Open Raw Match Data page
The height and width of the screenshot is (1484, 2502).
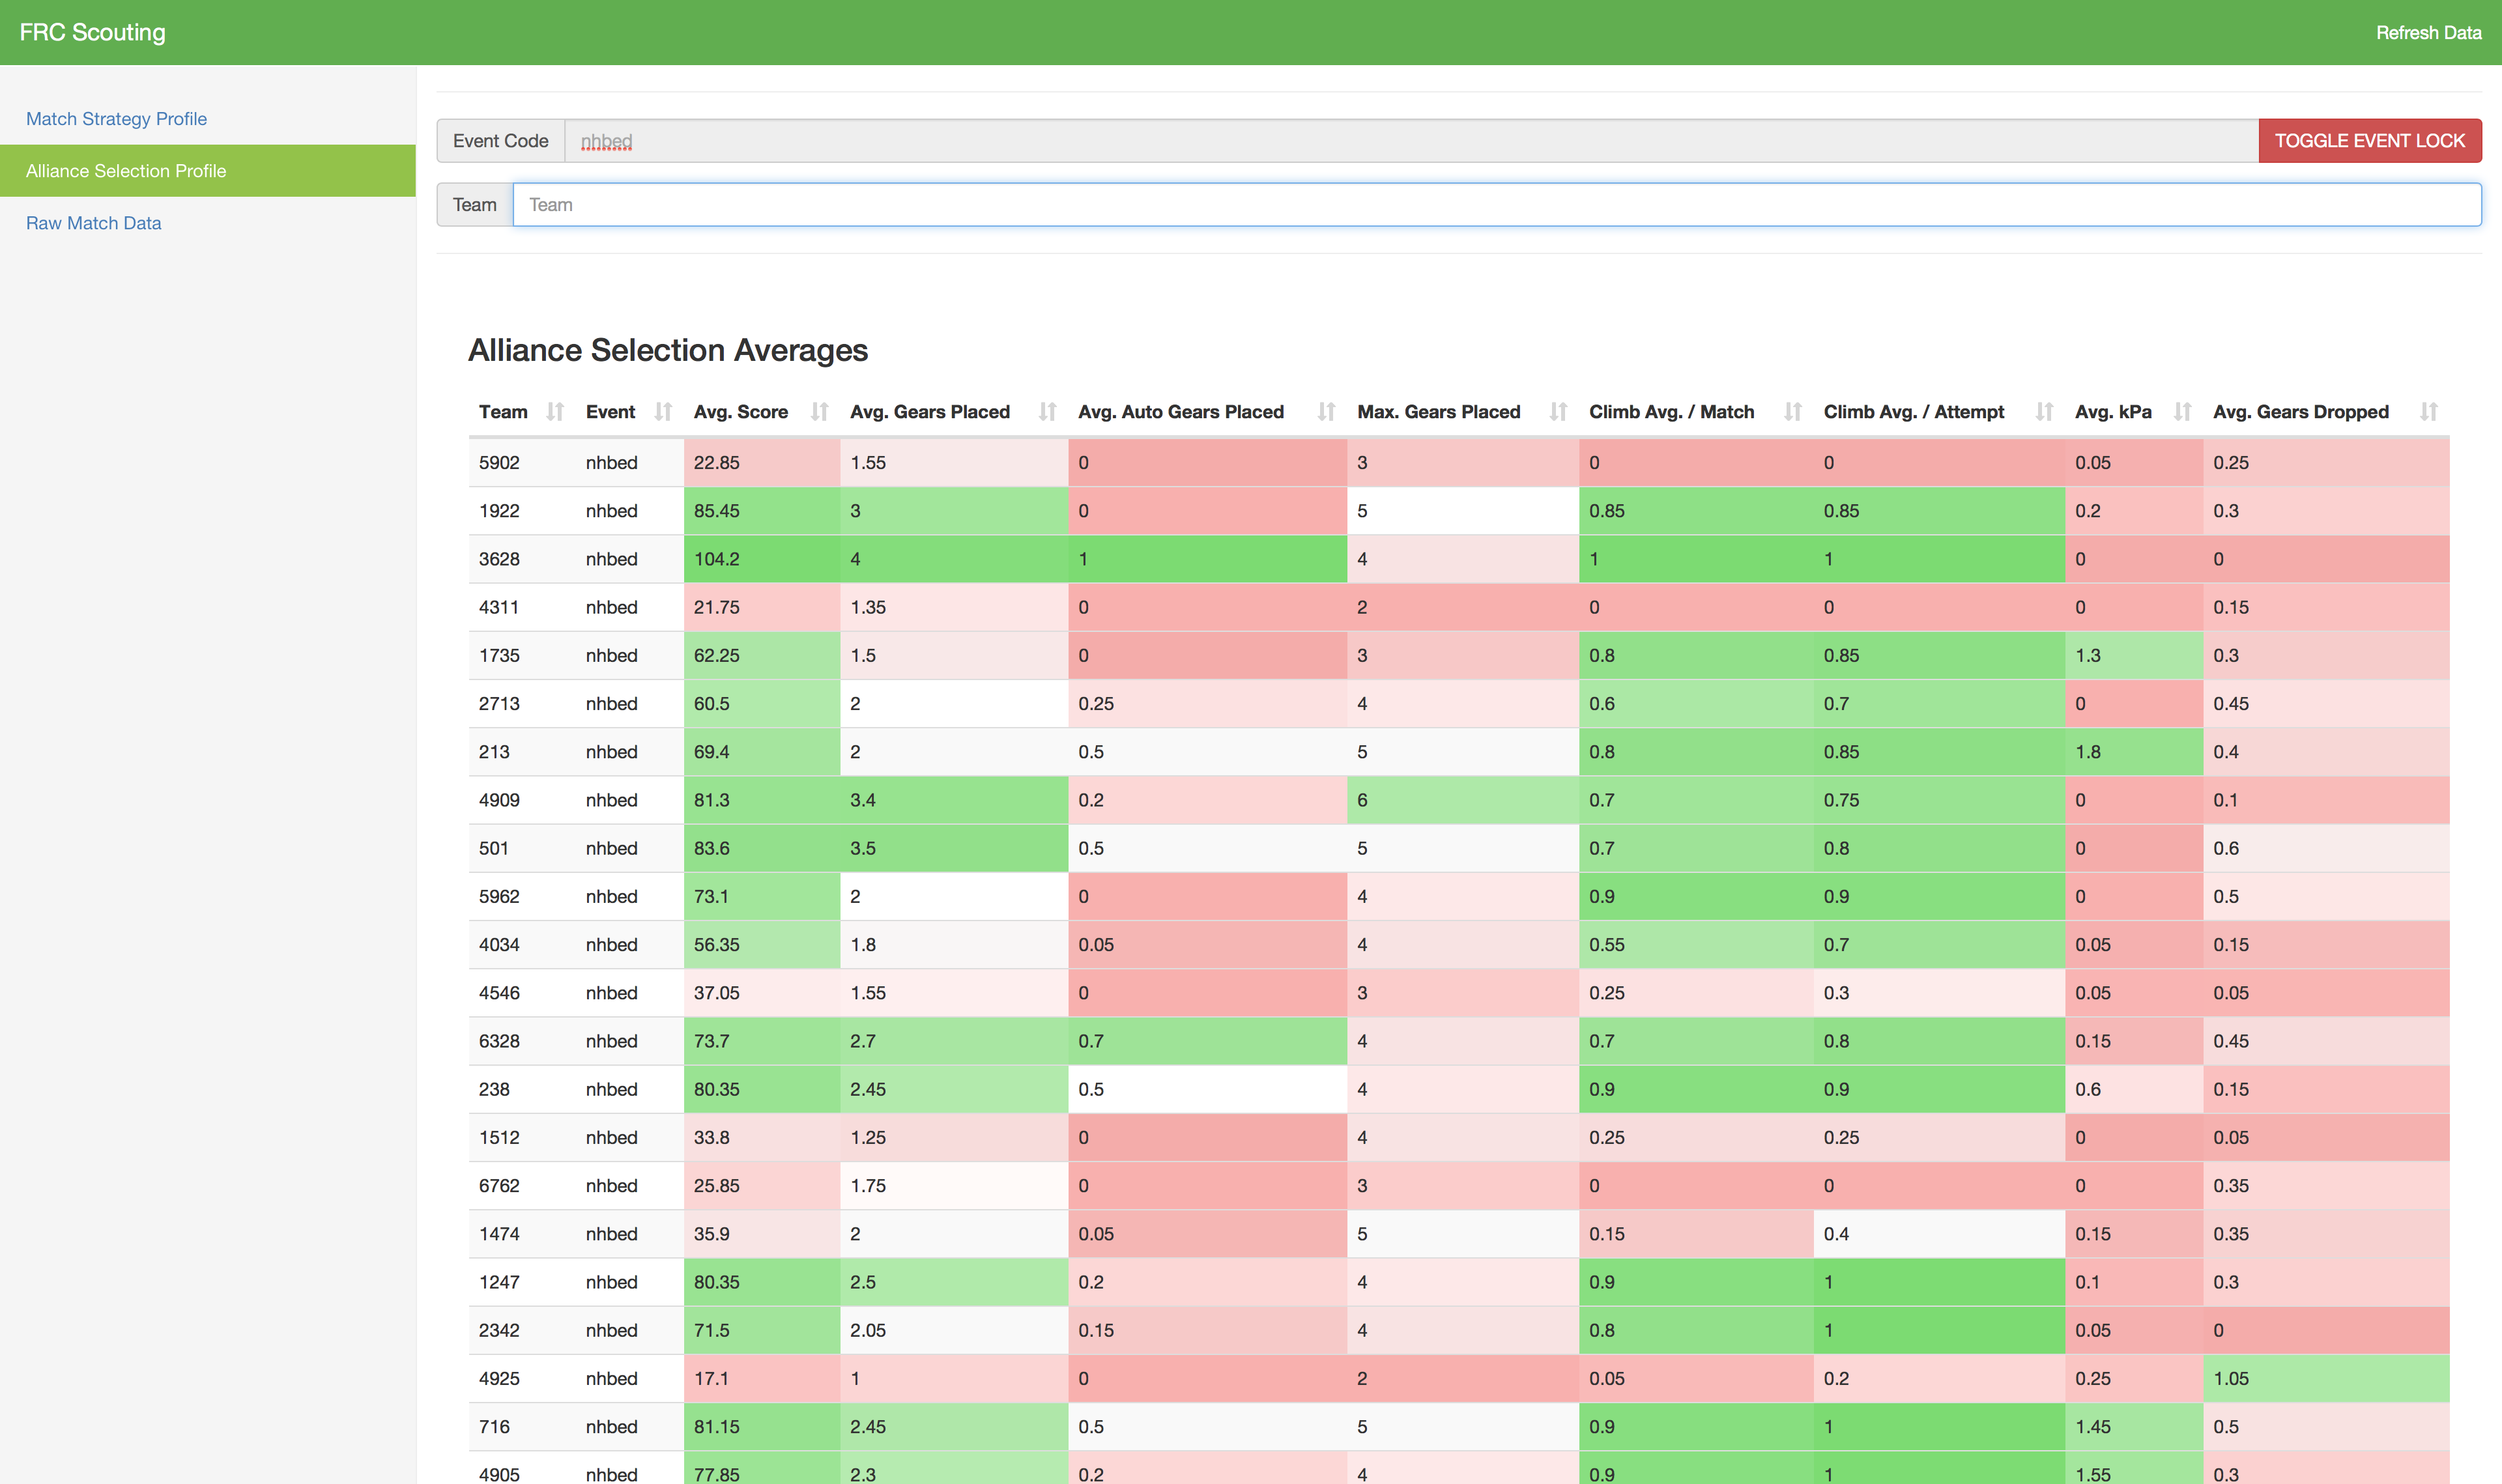[93, 223]
